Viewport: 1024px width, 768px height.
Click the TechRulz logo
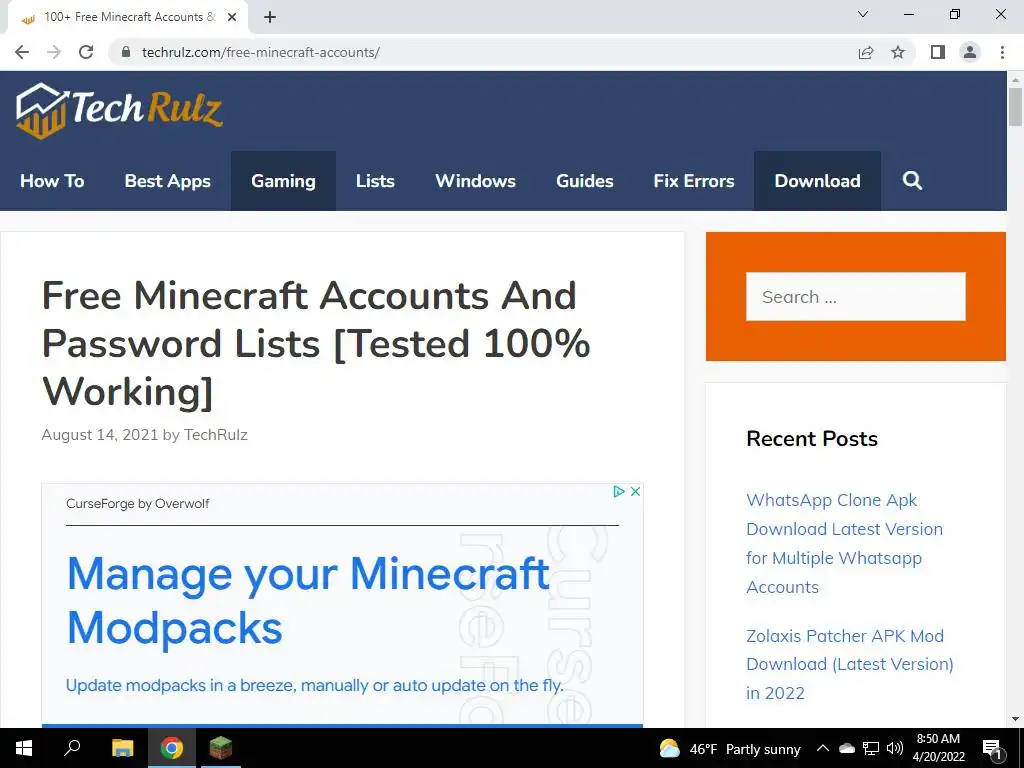120,110
